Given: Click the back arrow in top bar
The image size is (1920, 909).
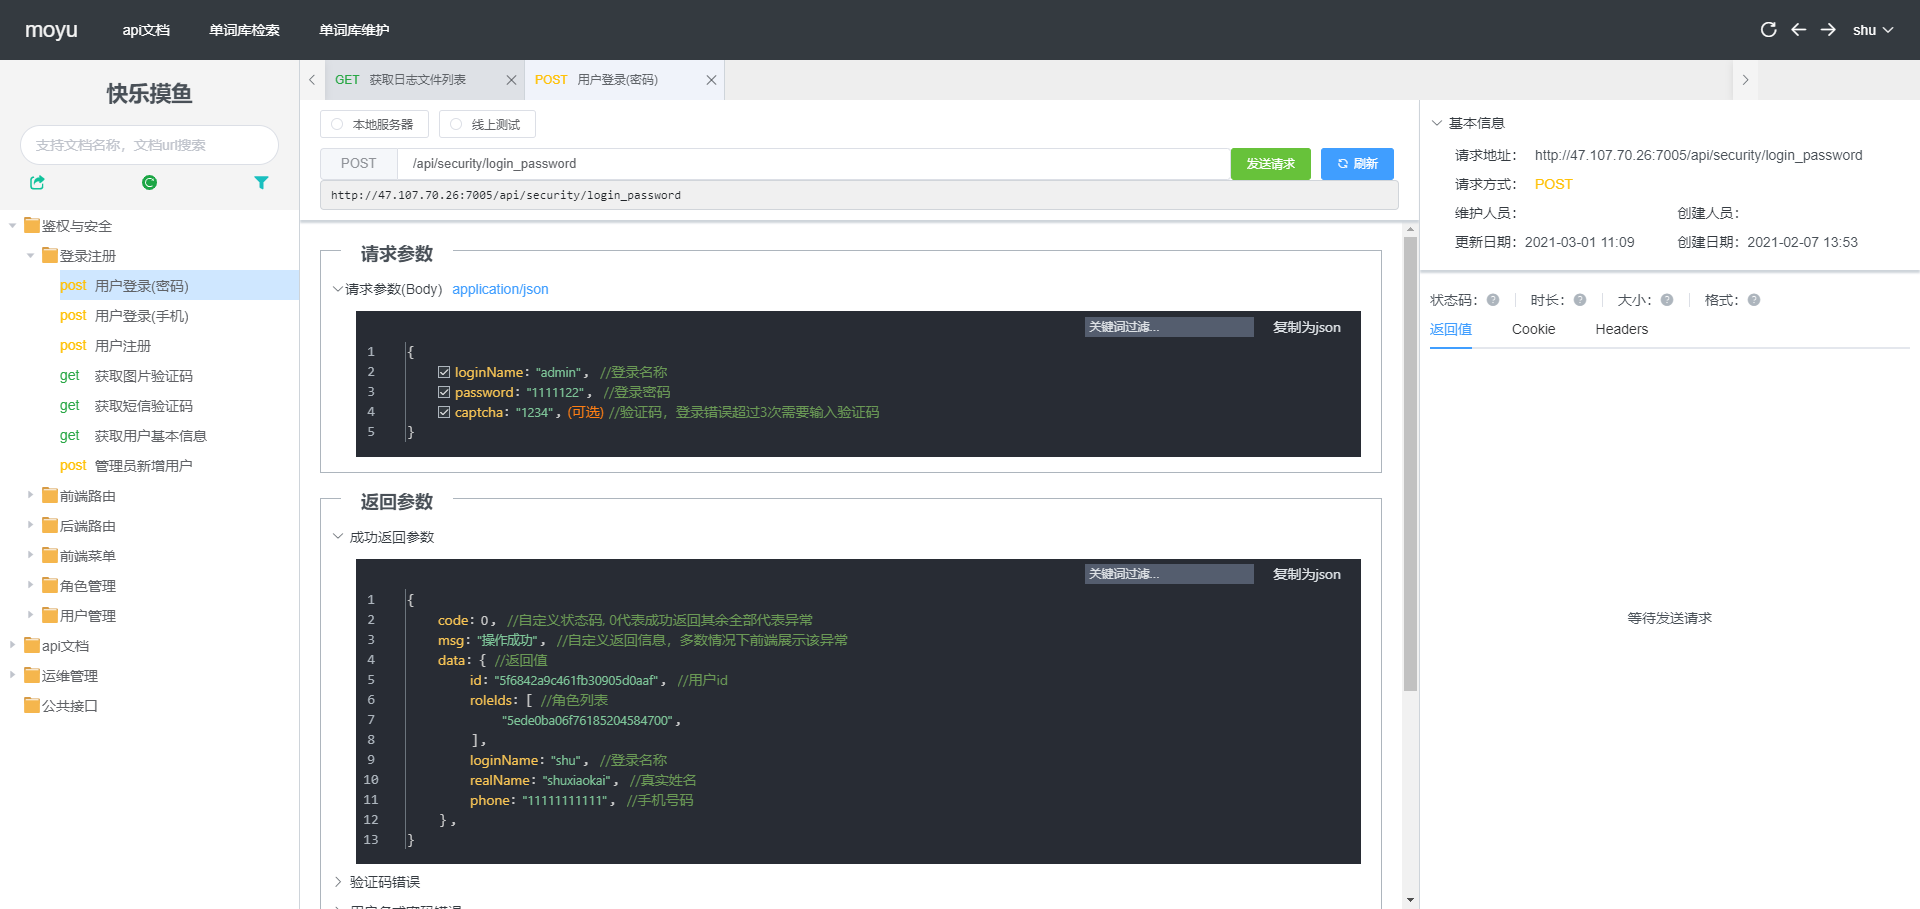Looking at the screenshot, I should 1798,30.
